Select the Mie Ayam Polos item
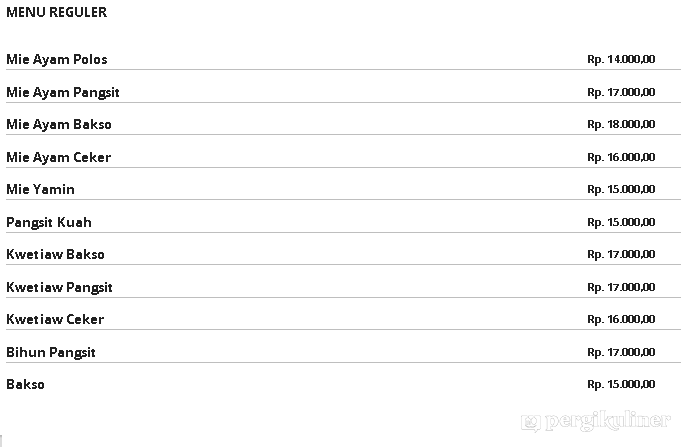681x447 pixels. (57, 60)
